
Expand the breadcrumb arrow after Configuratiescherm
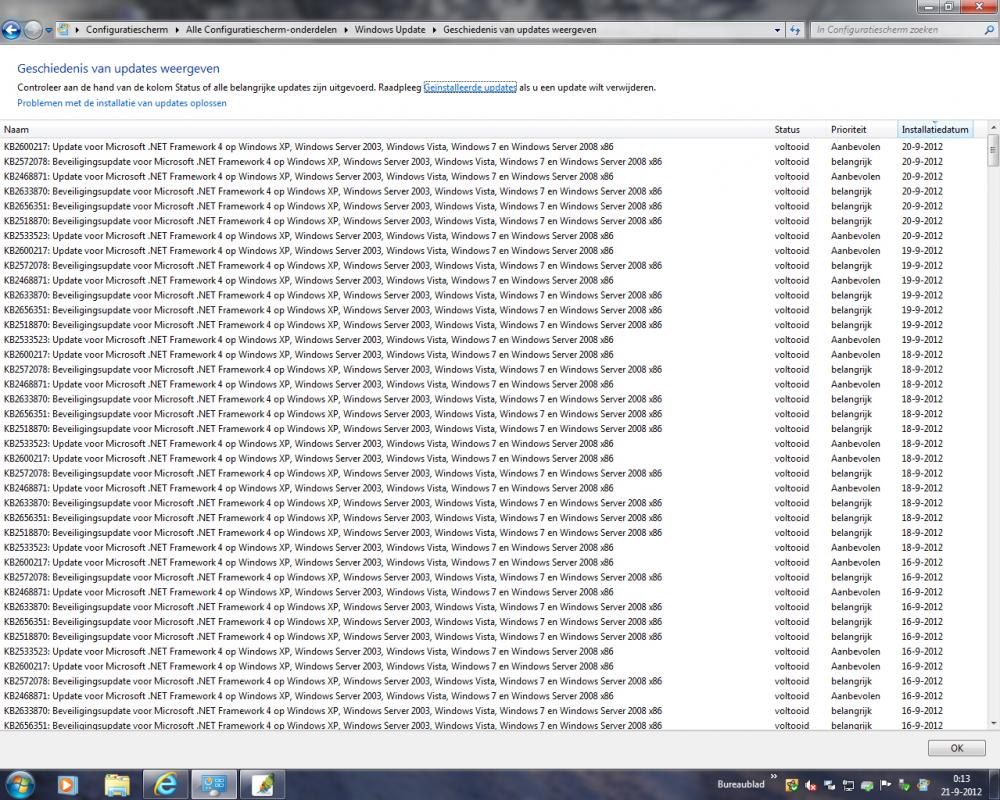(x=177, y=30)
